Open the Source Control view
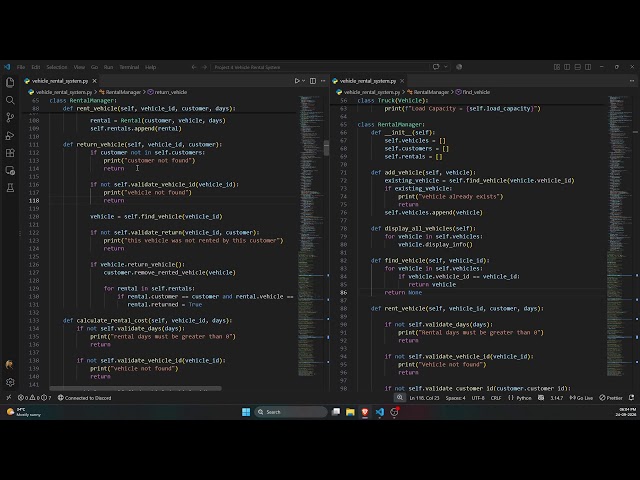Image resolution: width=640 pixels, height=480 pixels. pos(10,118)
